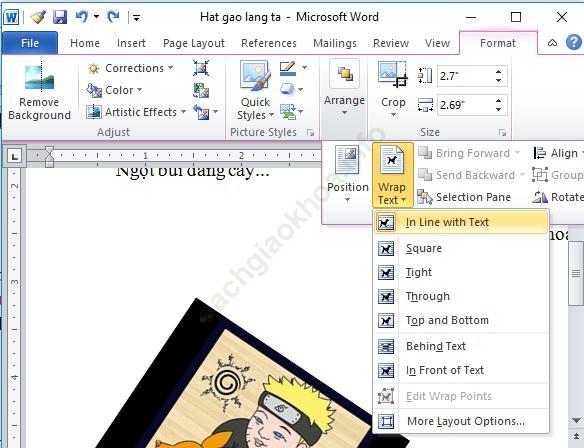Click the Reset Picture icon
The height and width of the screenshot is (448, 584).
coord(201,112)
